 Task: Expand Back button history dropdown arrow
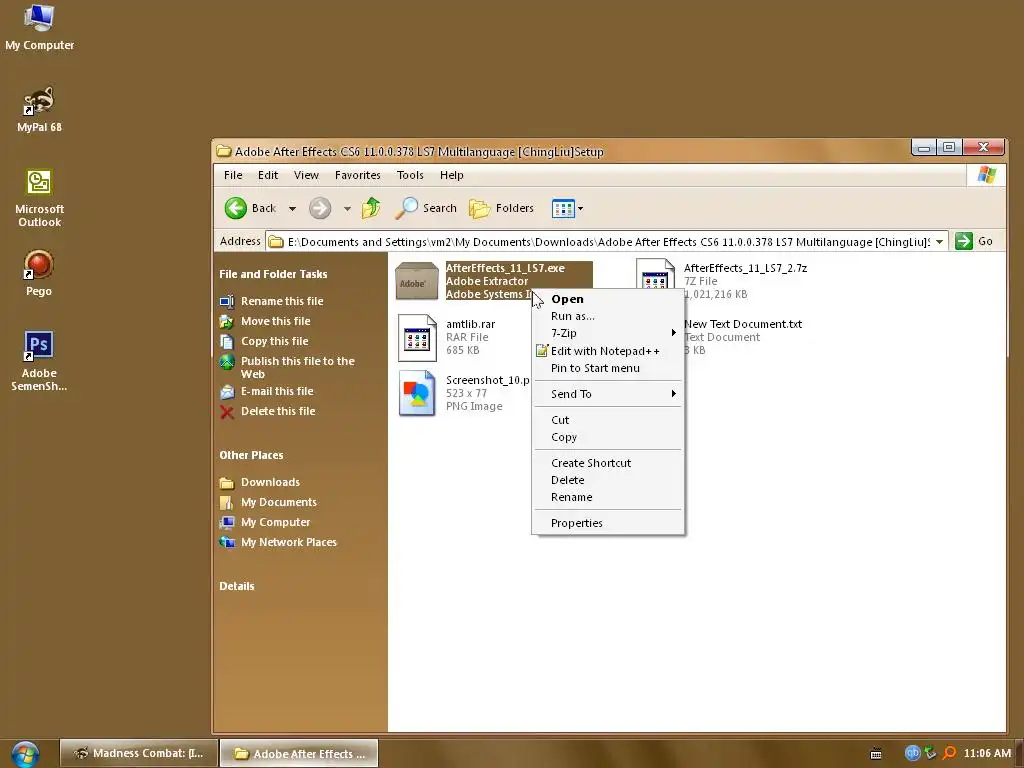click(293, 208)
